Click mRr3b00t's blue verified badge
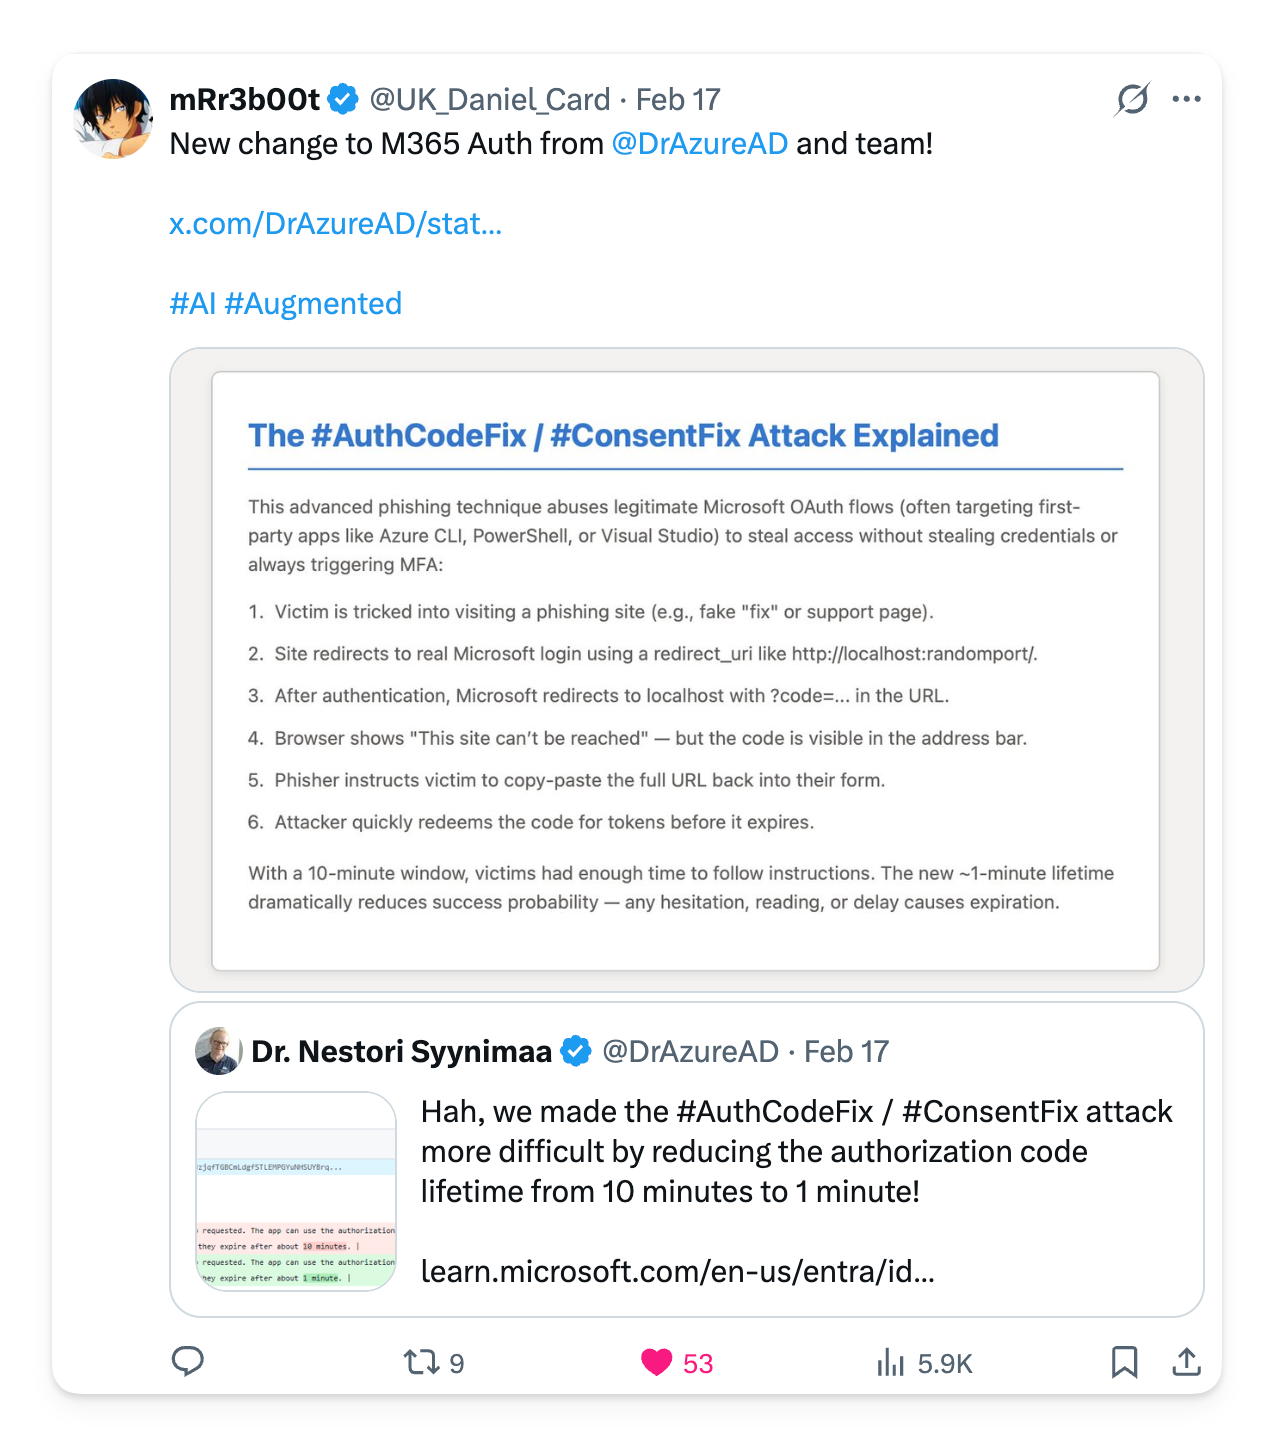1274x1446 pixels. pyautogui.click(x=343, y=99)
